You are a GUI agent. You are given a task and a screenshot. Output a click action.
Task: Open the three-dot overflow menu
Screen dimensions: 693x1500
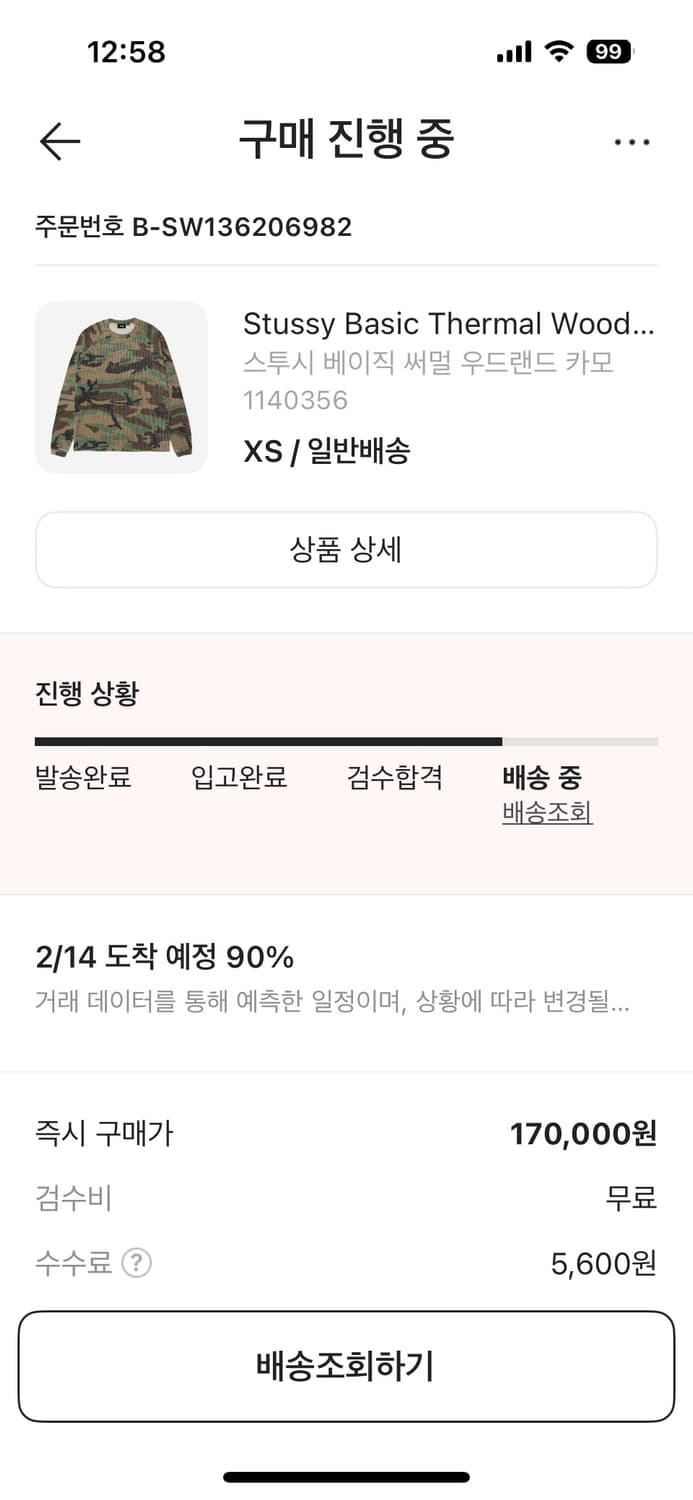click(x=632, y=141)
